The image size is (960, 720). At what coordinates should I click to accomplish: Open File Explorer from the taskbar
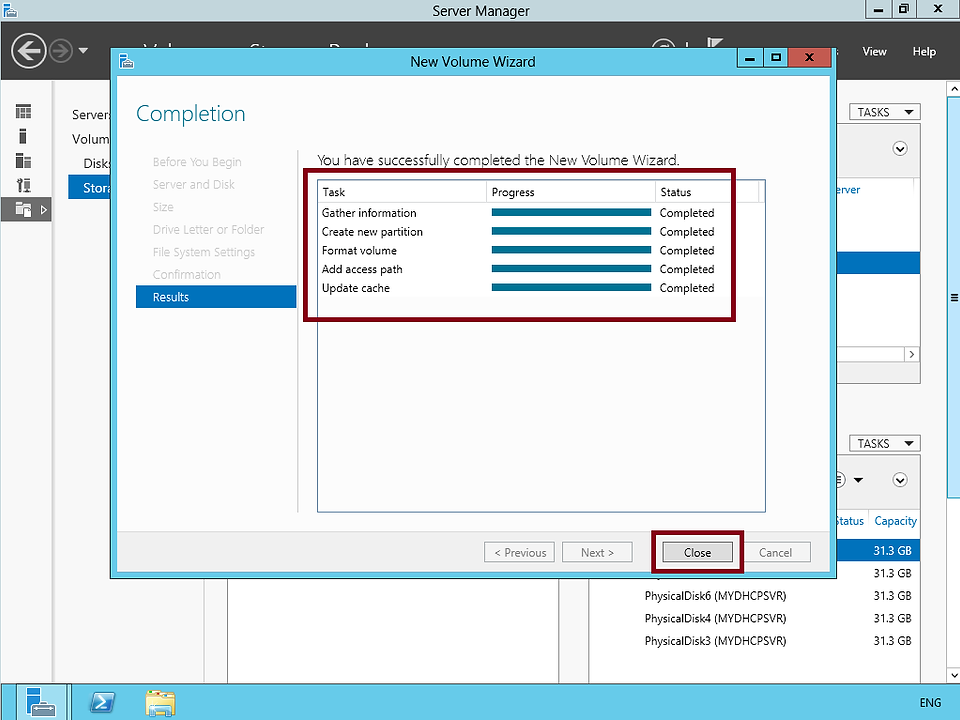point(160,703)
